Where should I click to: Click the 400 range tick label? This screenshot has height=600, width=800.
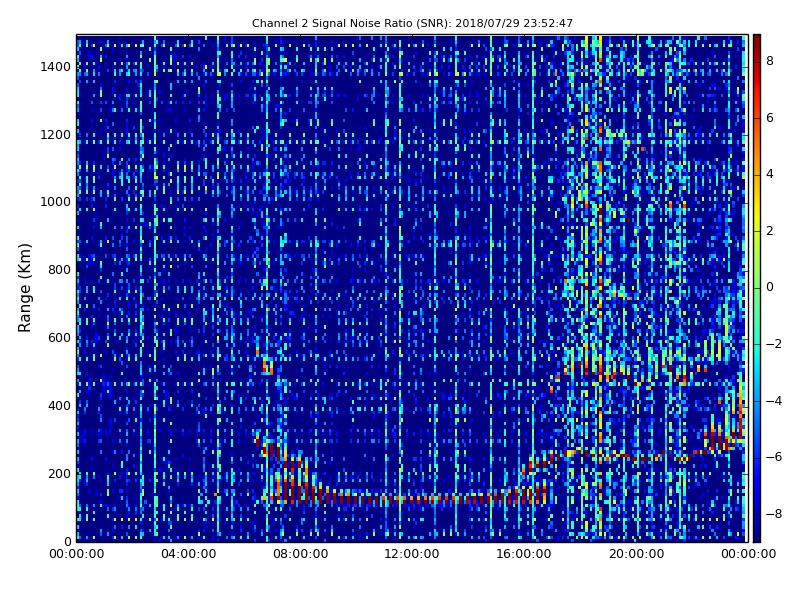point(59,406)
